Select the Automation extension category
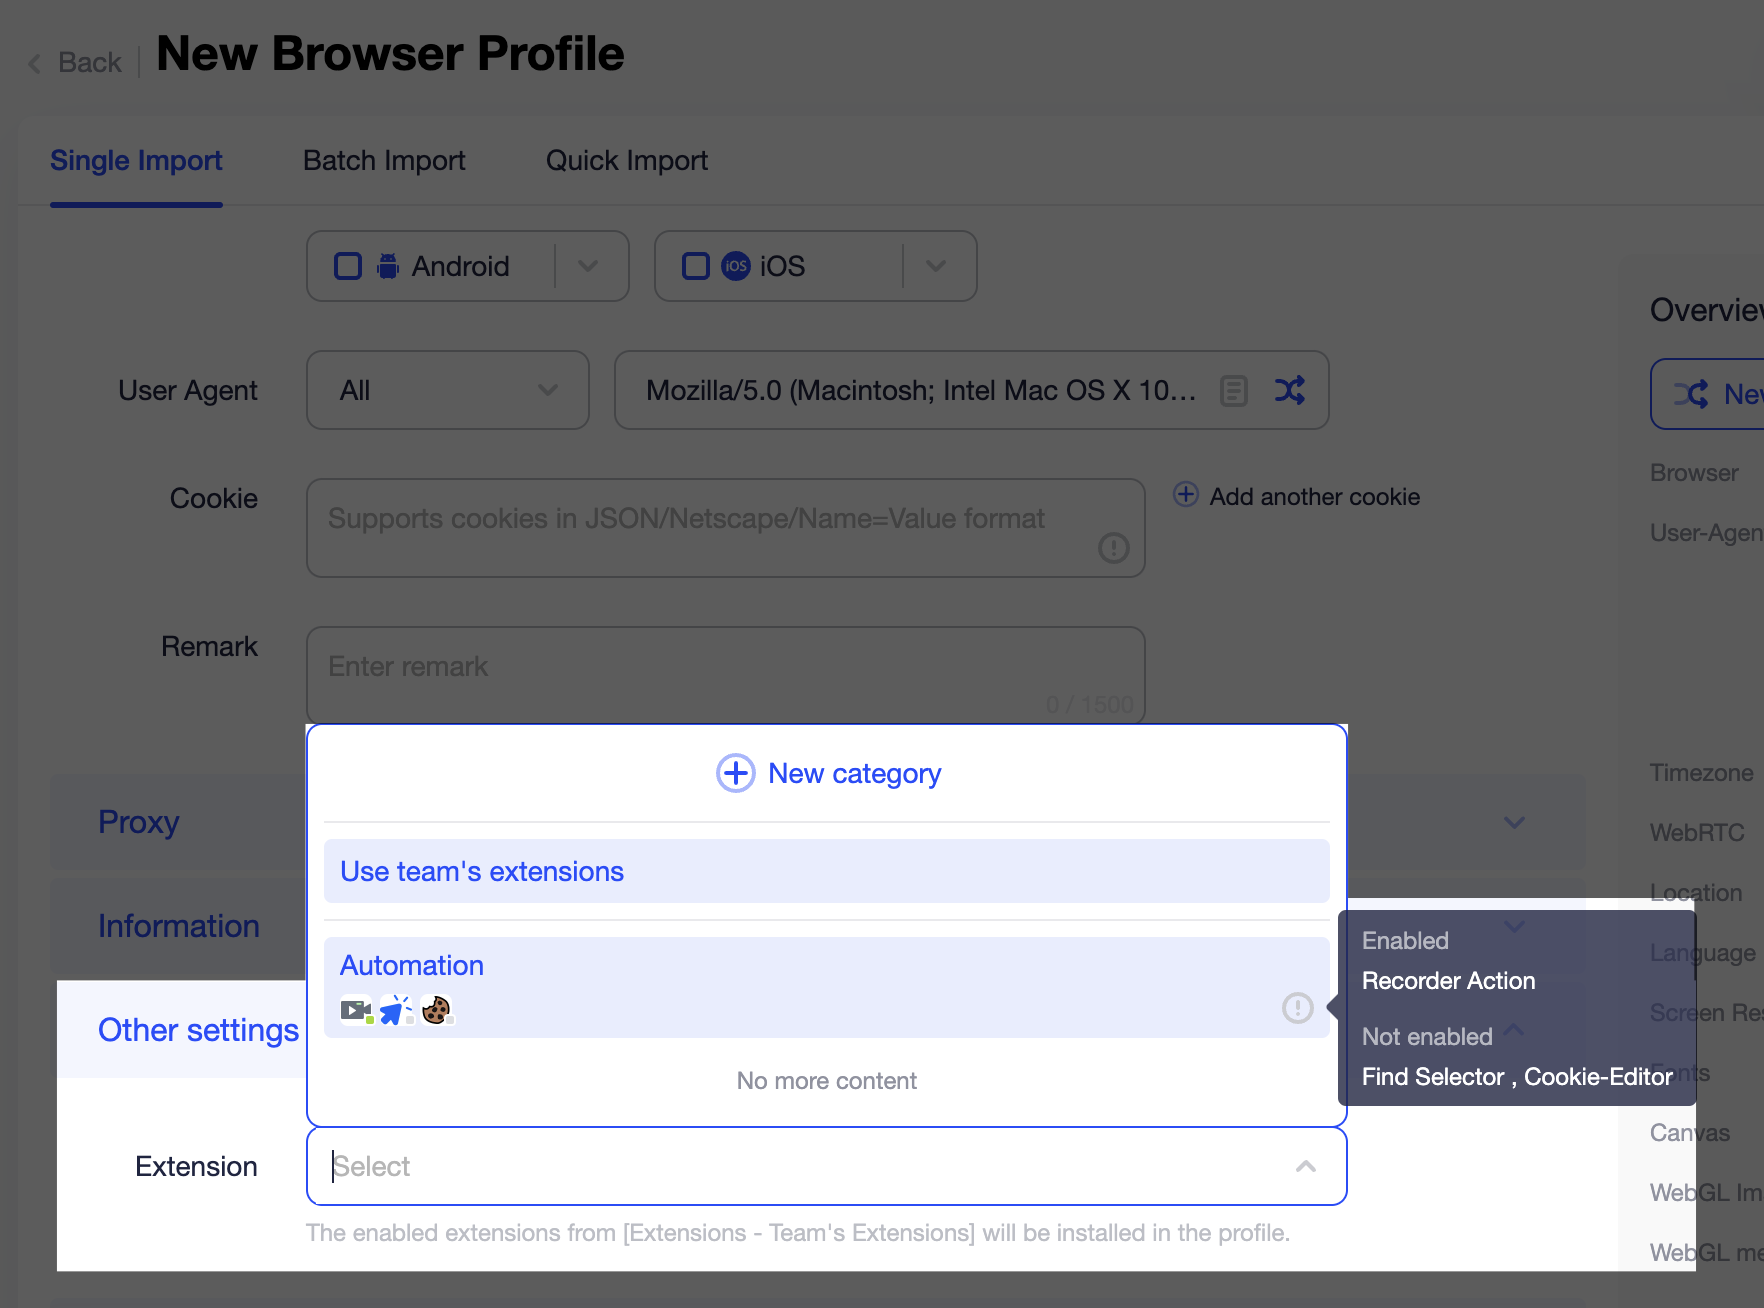 (411, 965)
